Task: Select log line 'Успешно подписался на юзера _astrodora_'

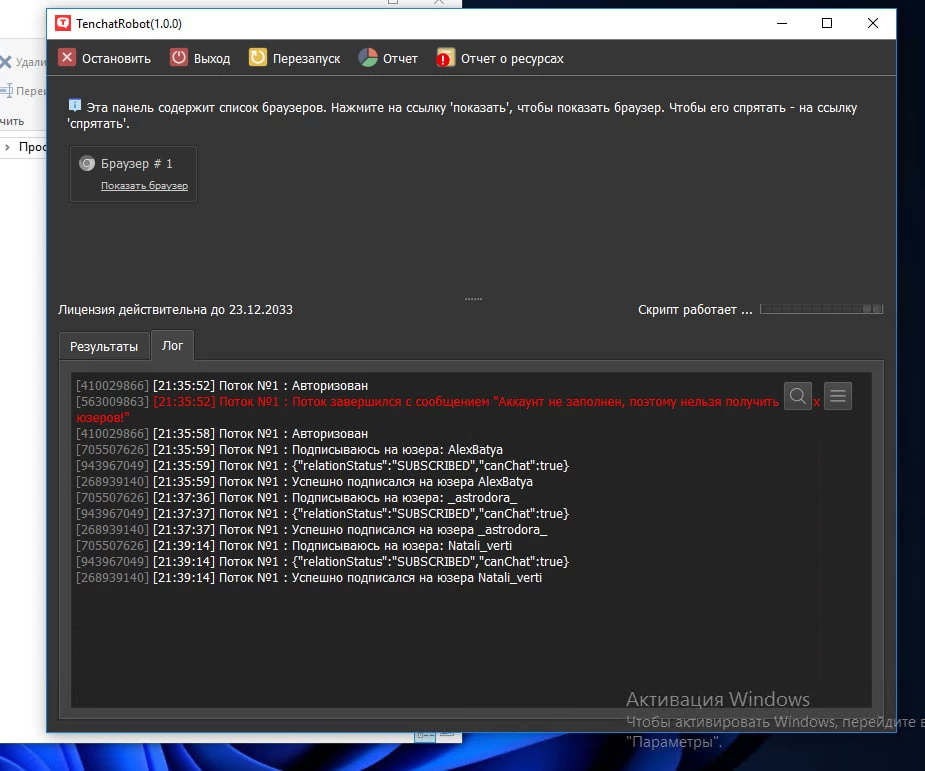Action: (x=311, y=530)
